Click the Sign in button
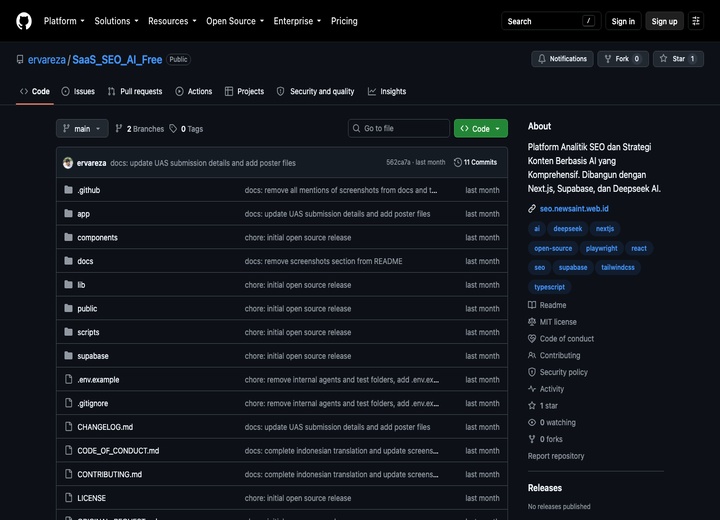 pos(623,21)
